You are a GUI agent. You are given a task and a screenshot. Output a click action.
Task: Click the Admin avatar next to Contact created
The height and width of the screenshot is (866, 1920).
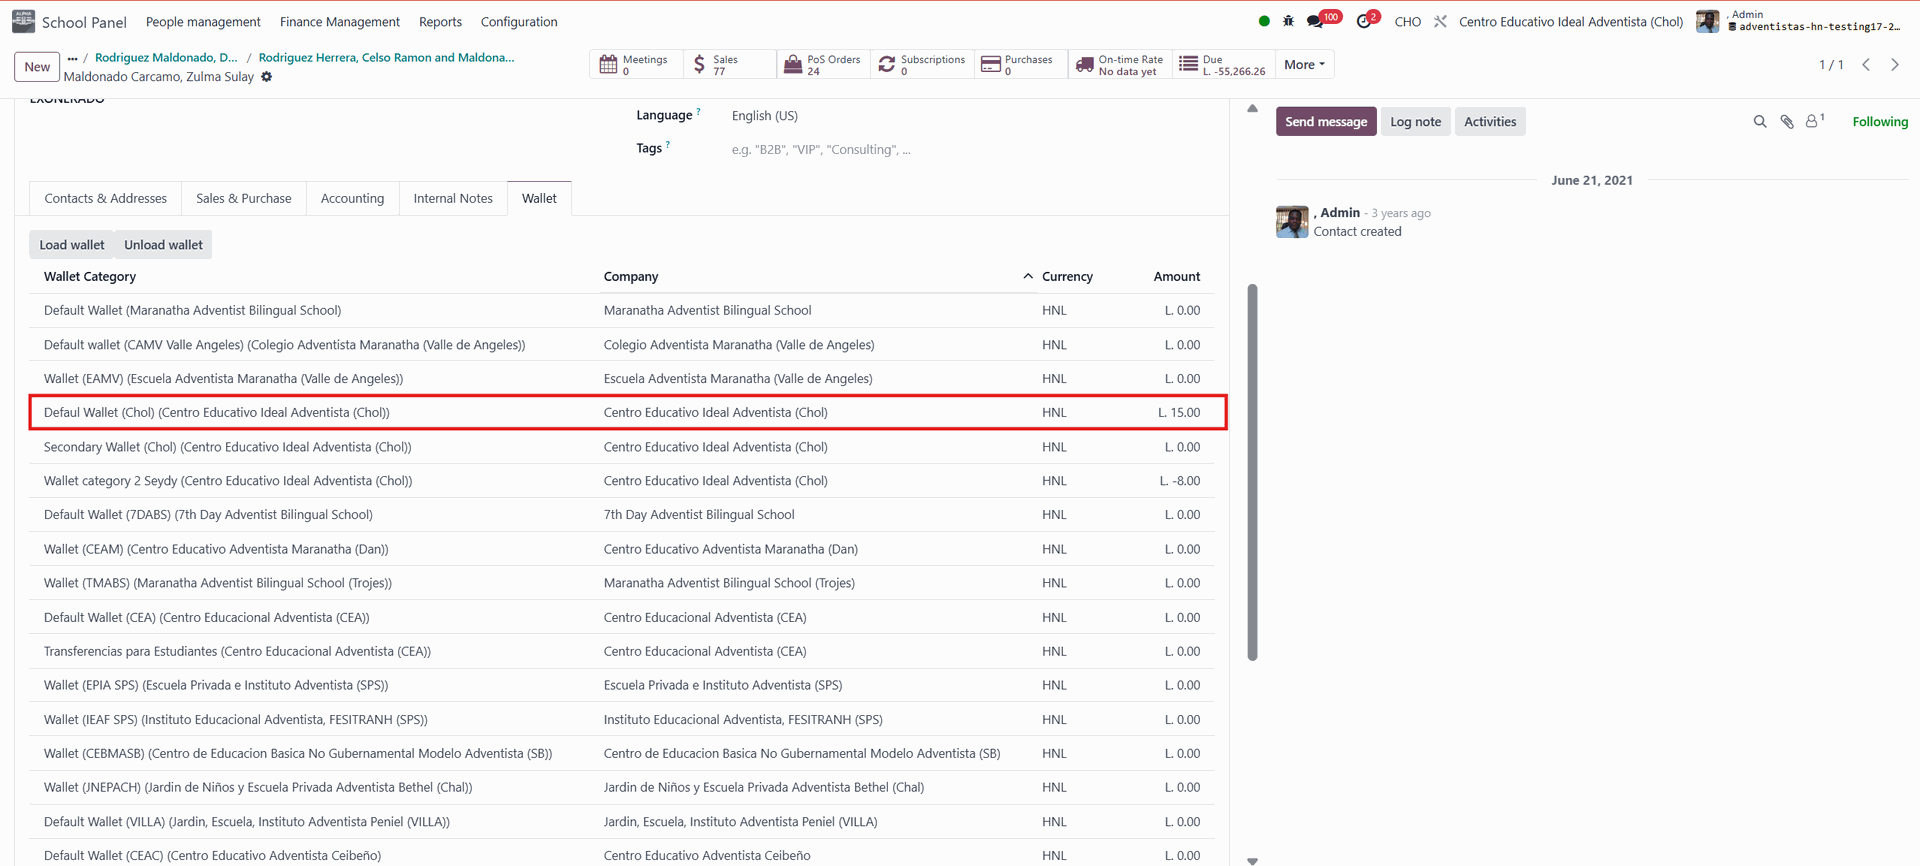click(x=1292, y=222)
